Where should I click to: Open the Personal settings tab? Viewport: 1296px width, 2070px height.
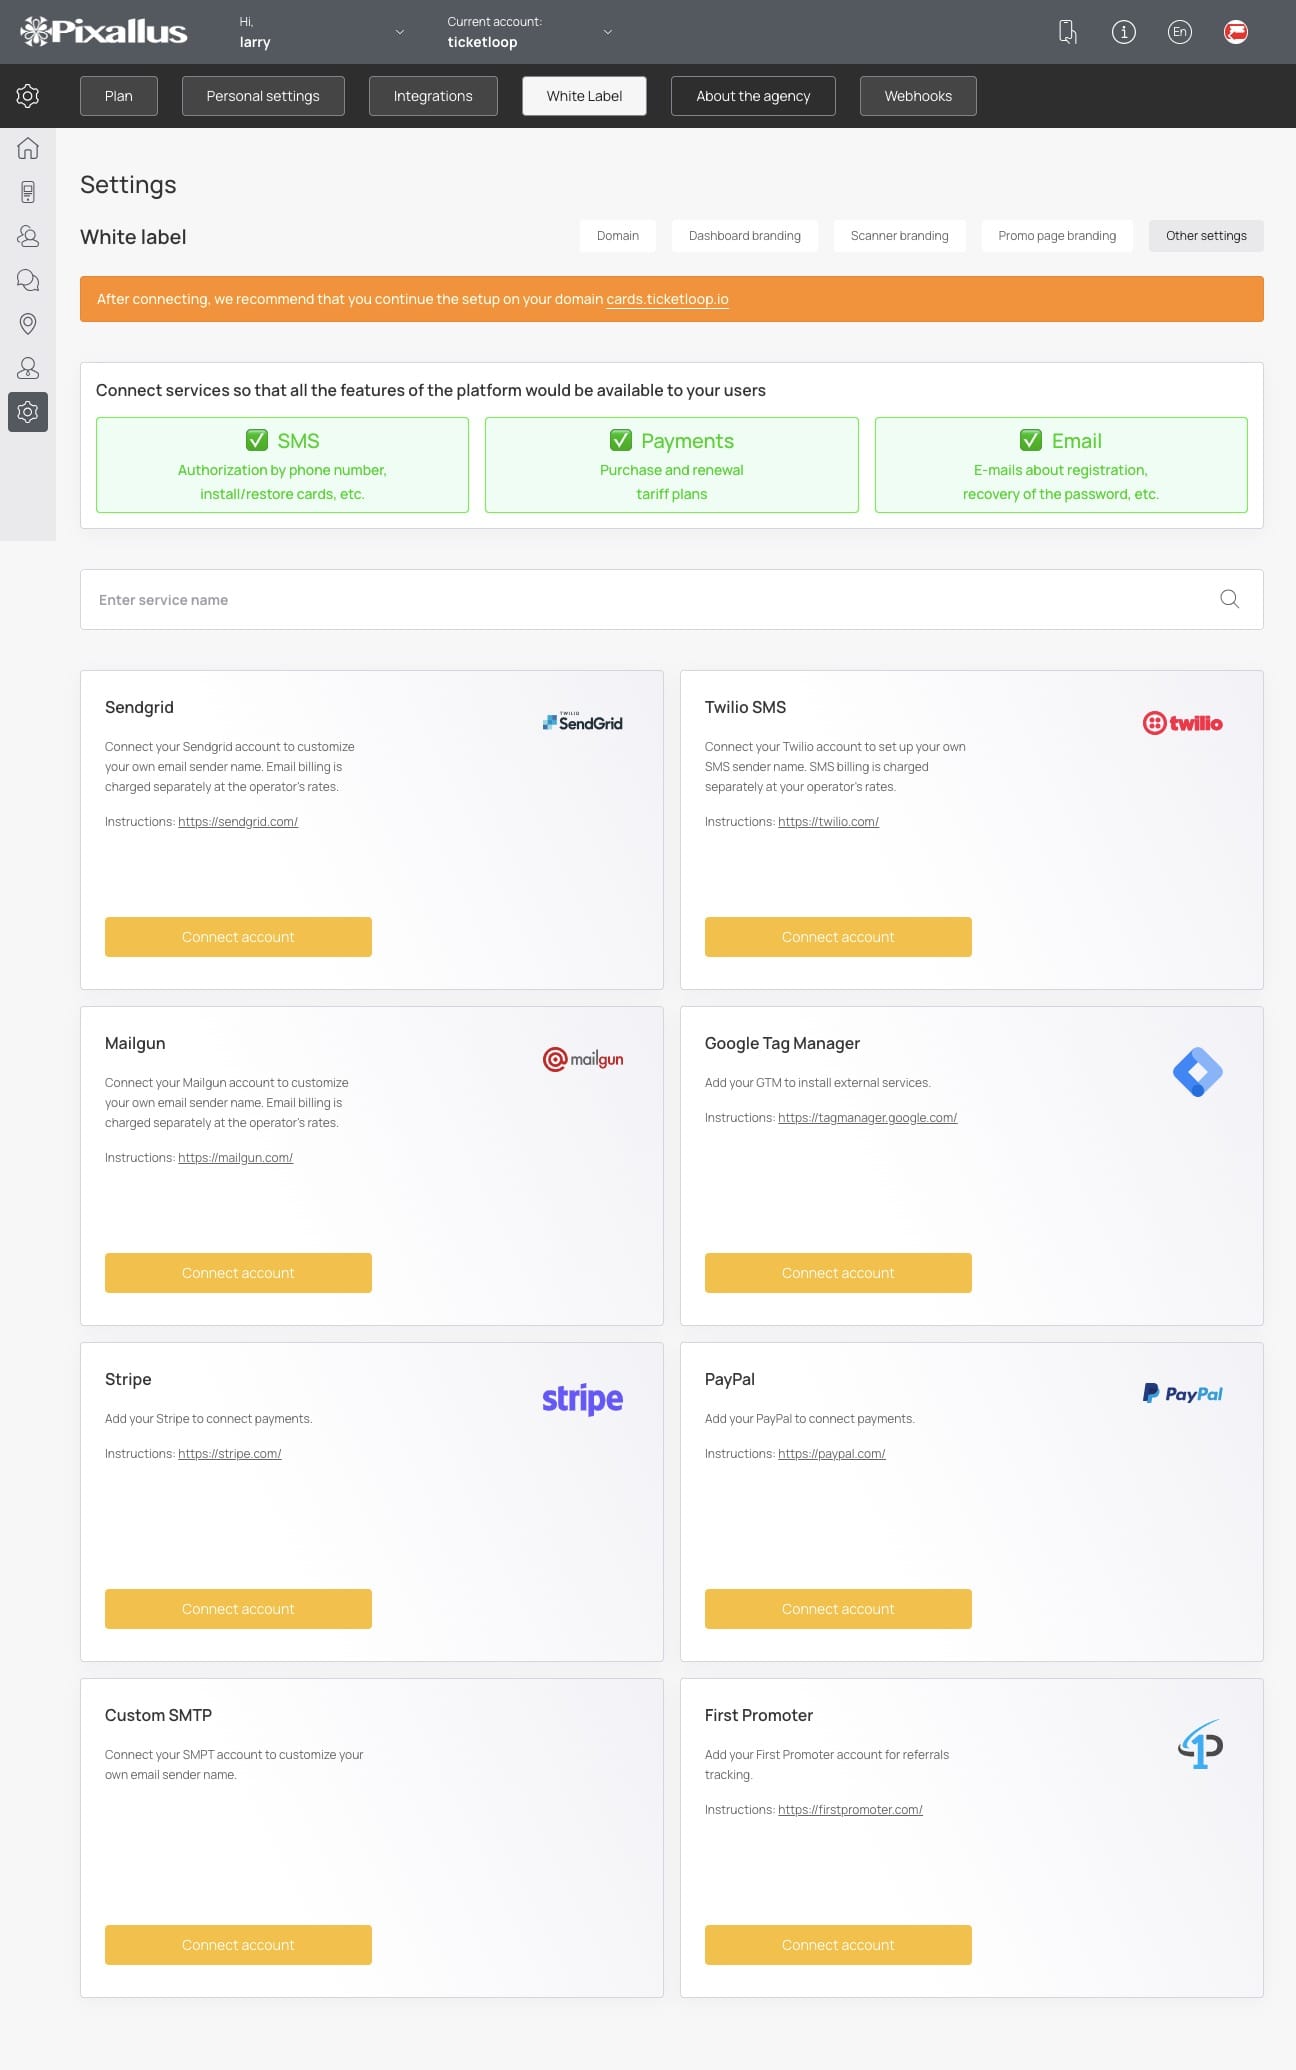(x=263, y=96)
